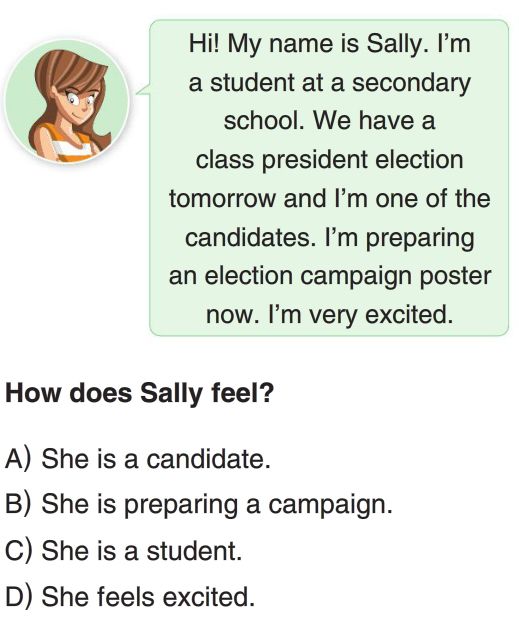The image size is (519, 626).
Task: Click the line 'school. We have a'
Action: [x=329, y=121]
